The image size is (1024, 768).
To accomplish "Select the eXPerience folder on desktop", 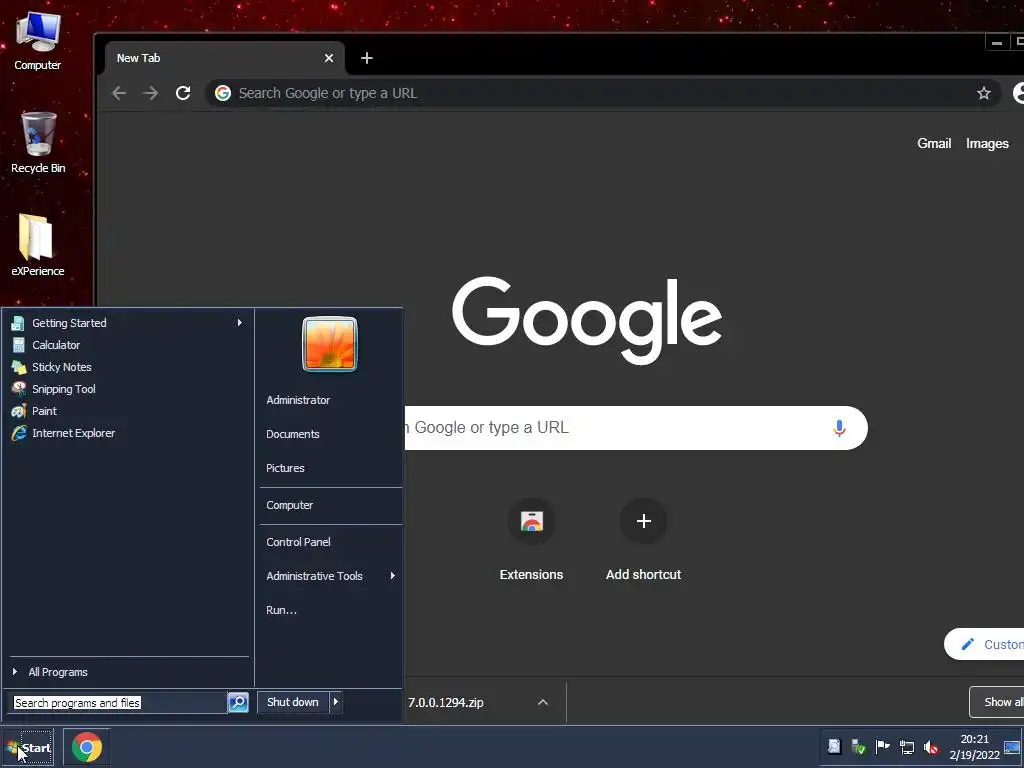I will (x=37, y=246).
